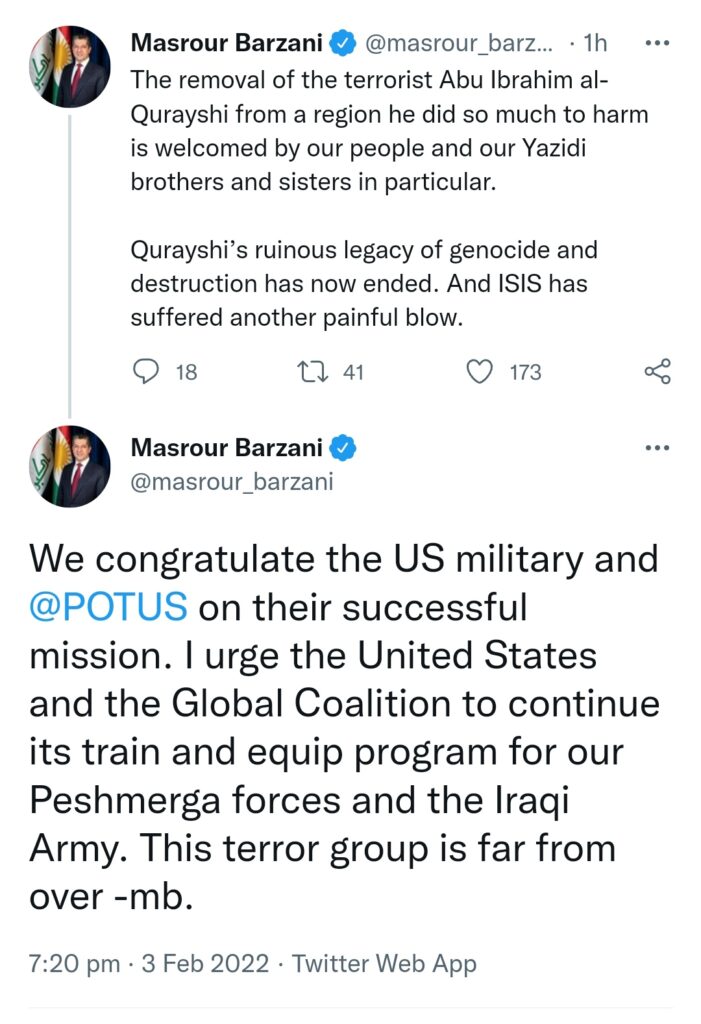Screen dimensions: 701x1024
Task: Click the 1h timestamp on first tweet
Action: (595, 44)
